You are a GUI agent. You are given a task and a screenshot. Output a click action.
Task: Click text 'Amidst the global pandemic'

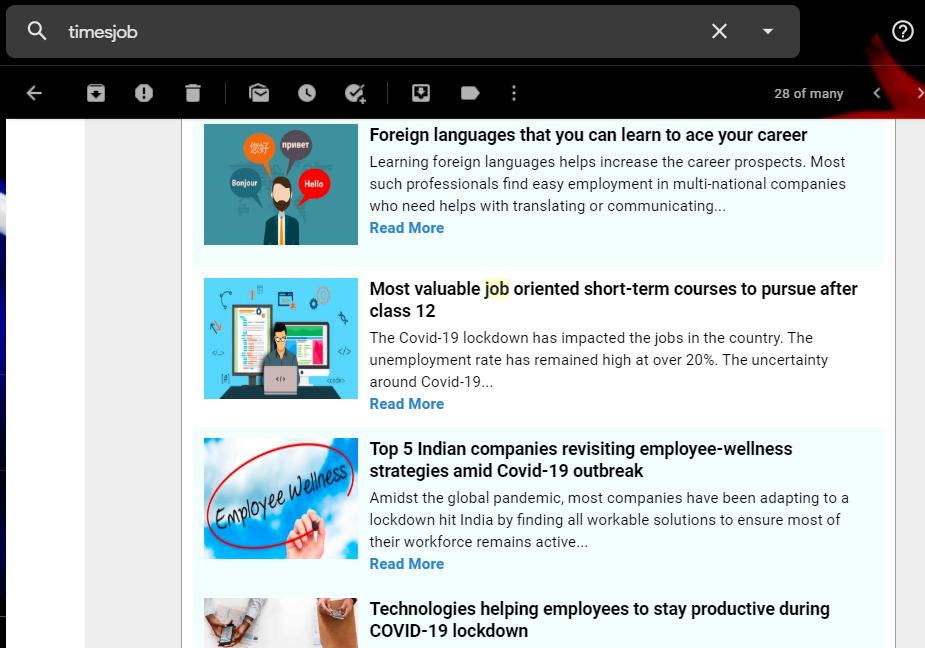tap(466, 498)
